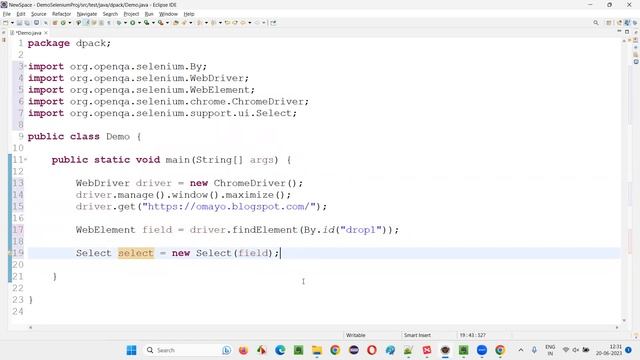Open Firefox from the taskbar

[x=243, y=350]
